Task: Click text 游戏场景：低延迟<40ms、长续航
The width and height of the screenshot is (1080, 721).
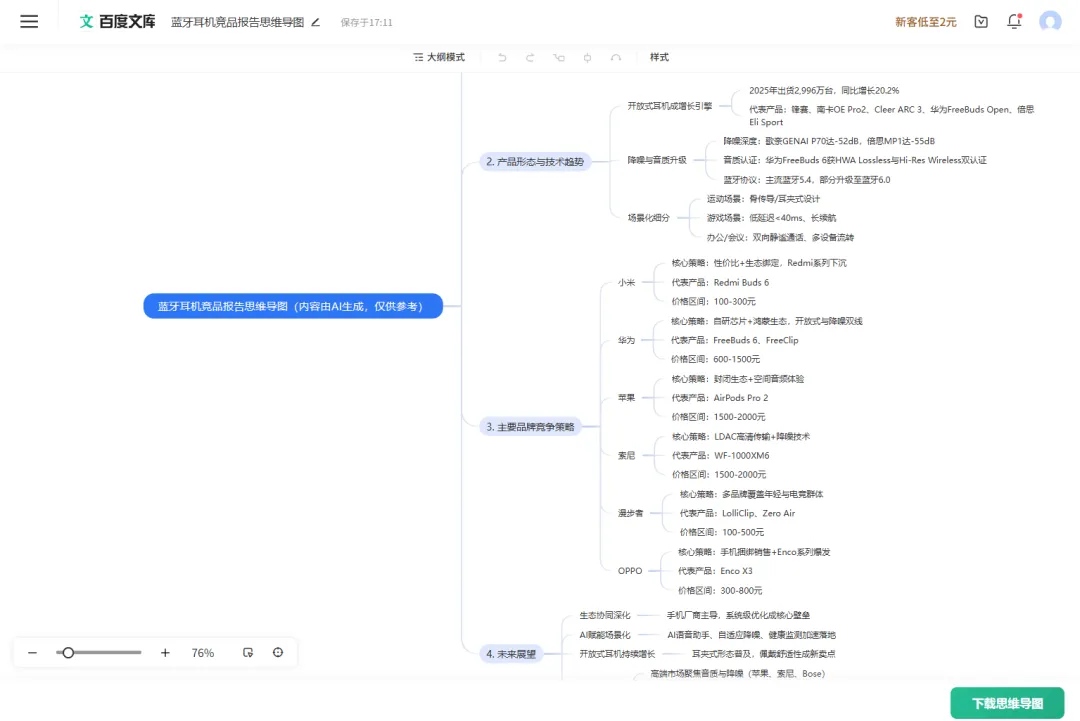Action: [771, 218]
